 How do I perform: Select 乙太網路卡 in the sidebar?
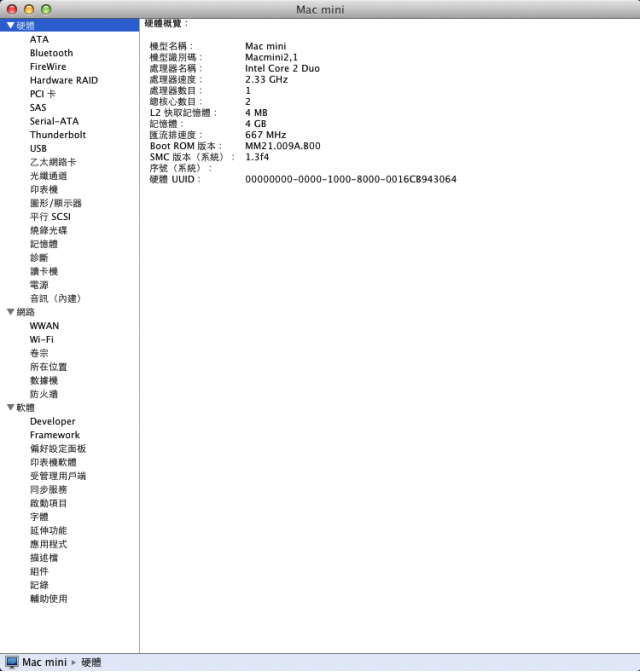click(x=53, y=162)
